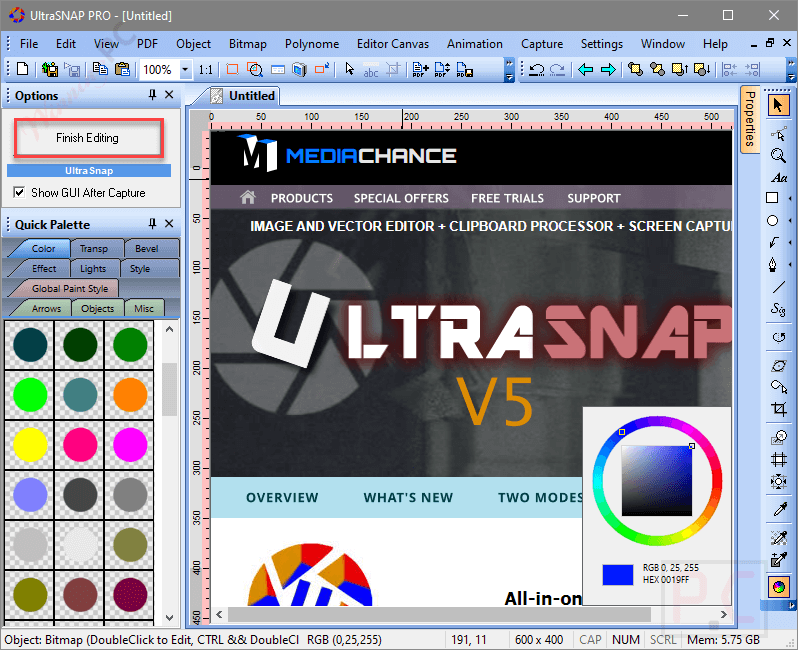Click the save PDF icon
798x650 pixels.
coord(465,69)
